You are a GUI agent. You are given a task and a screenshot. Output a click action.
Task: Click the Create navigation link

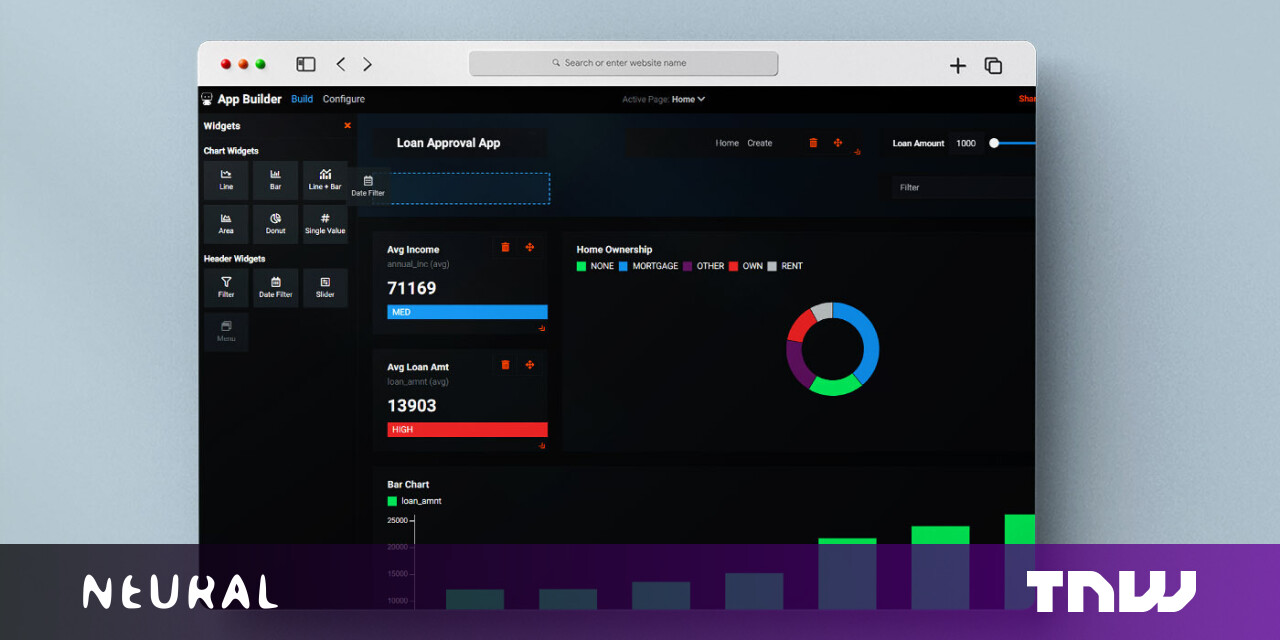pyautogui.click(x=760, y=143)
